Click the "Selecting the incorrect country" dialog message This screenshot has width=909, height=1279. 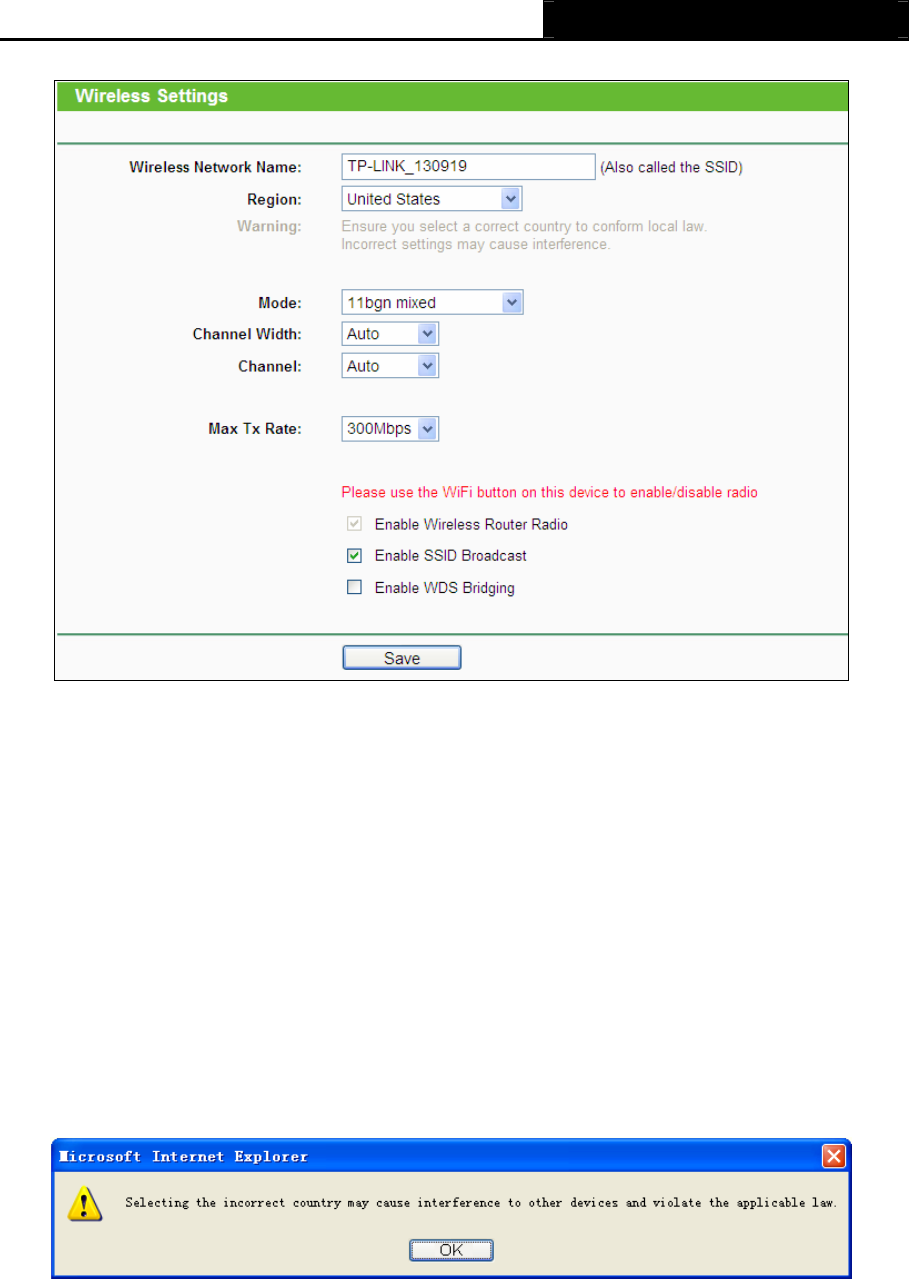(480, 1203)
